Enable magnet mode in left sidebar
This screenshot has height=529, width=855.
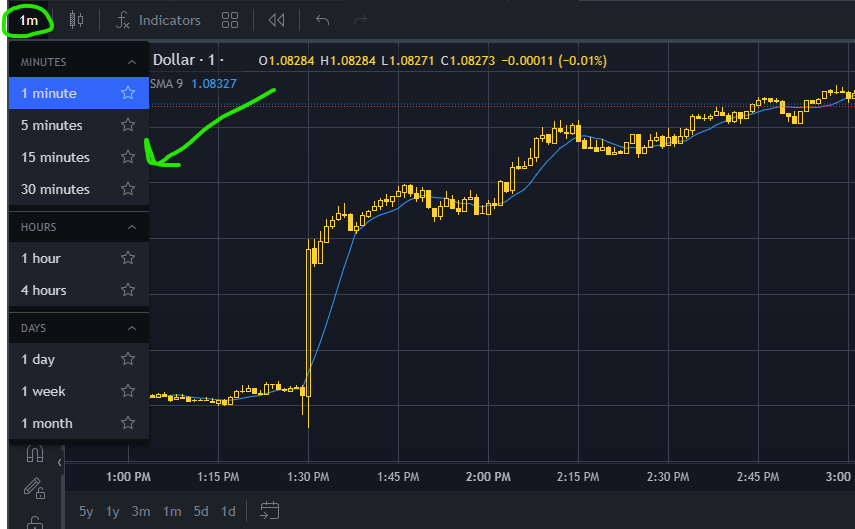[34, 455]
